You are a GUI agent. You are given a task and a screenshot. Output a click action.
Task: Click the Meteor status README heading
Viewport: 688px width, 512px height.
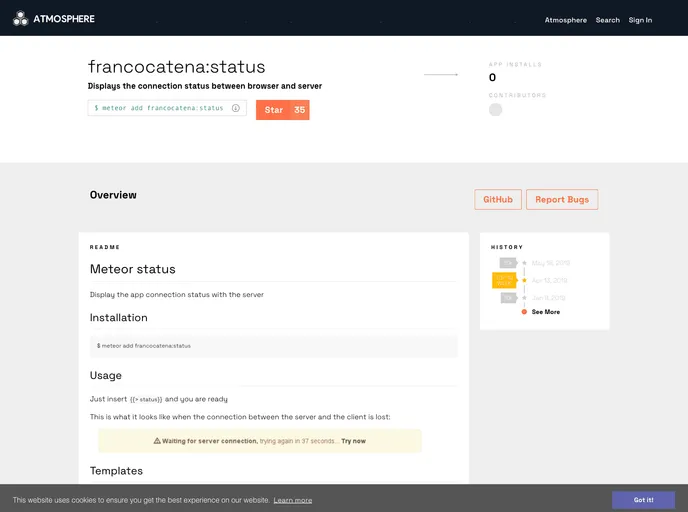133,269
